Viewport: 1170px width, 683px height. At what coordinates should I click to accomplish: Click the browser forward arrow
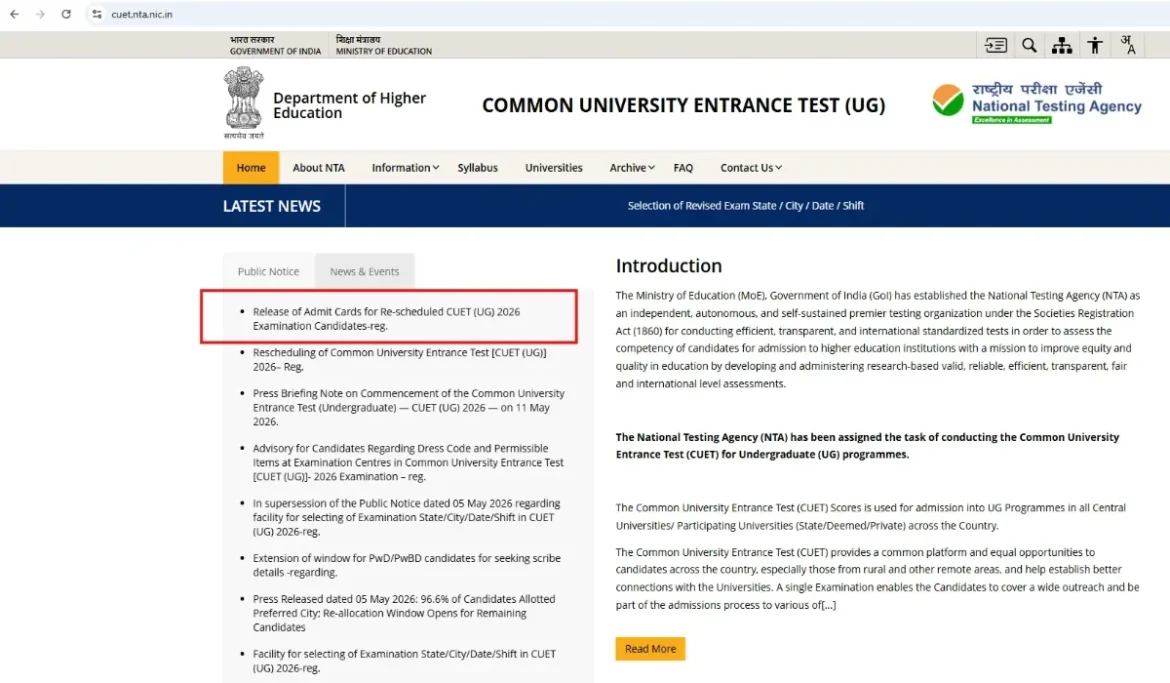tap(40, 14)
